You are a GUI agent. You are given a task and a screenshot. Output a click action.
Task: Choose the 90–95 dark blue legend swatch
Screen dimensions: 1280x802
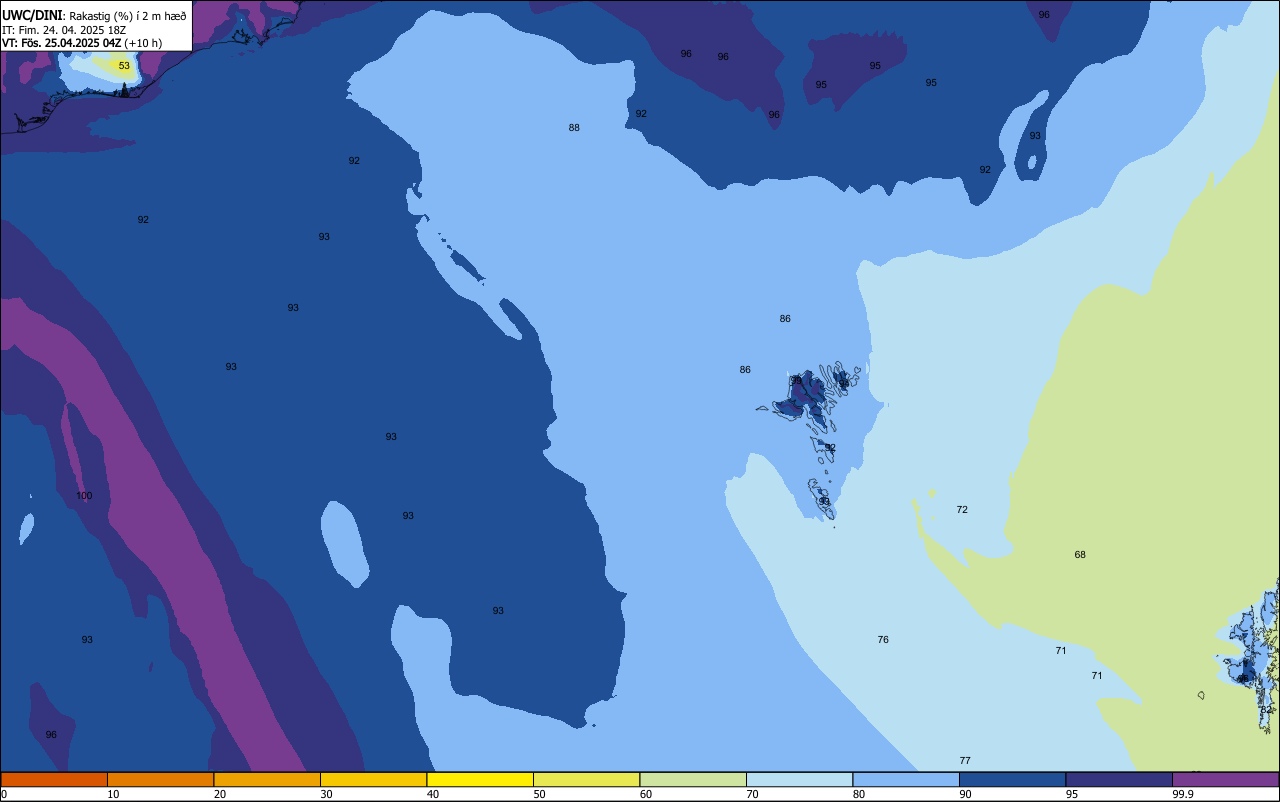pos(1012,779)
